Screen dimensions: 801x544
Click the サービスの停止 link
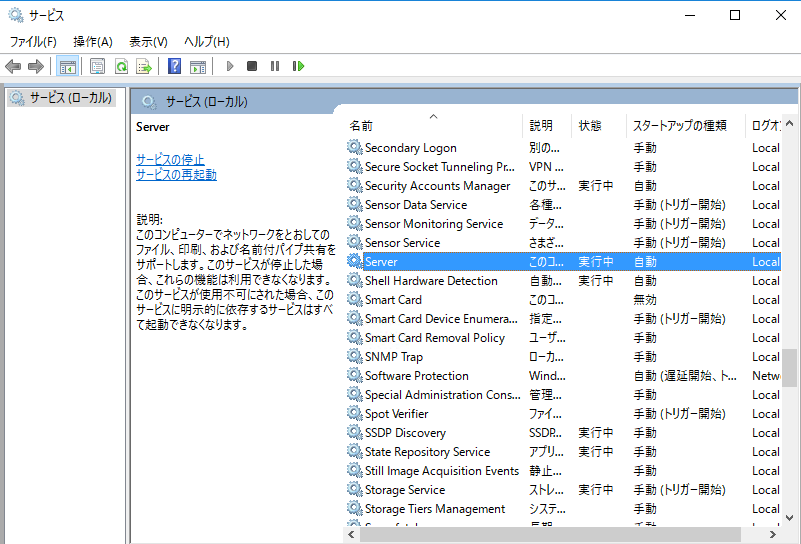[x=170, y=159]
